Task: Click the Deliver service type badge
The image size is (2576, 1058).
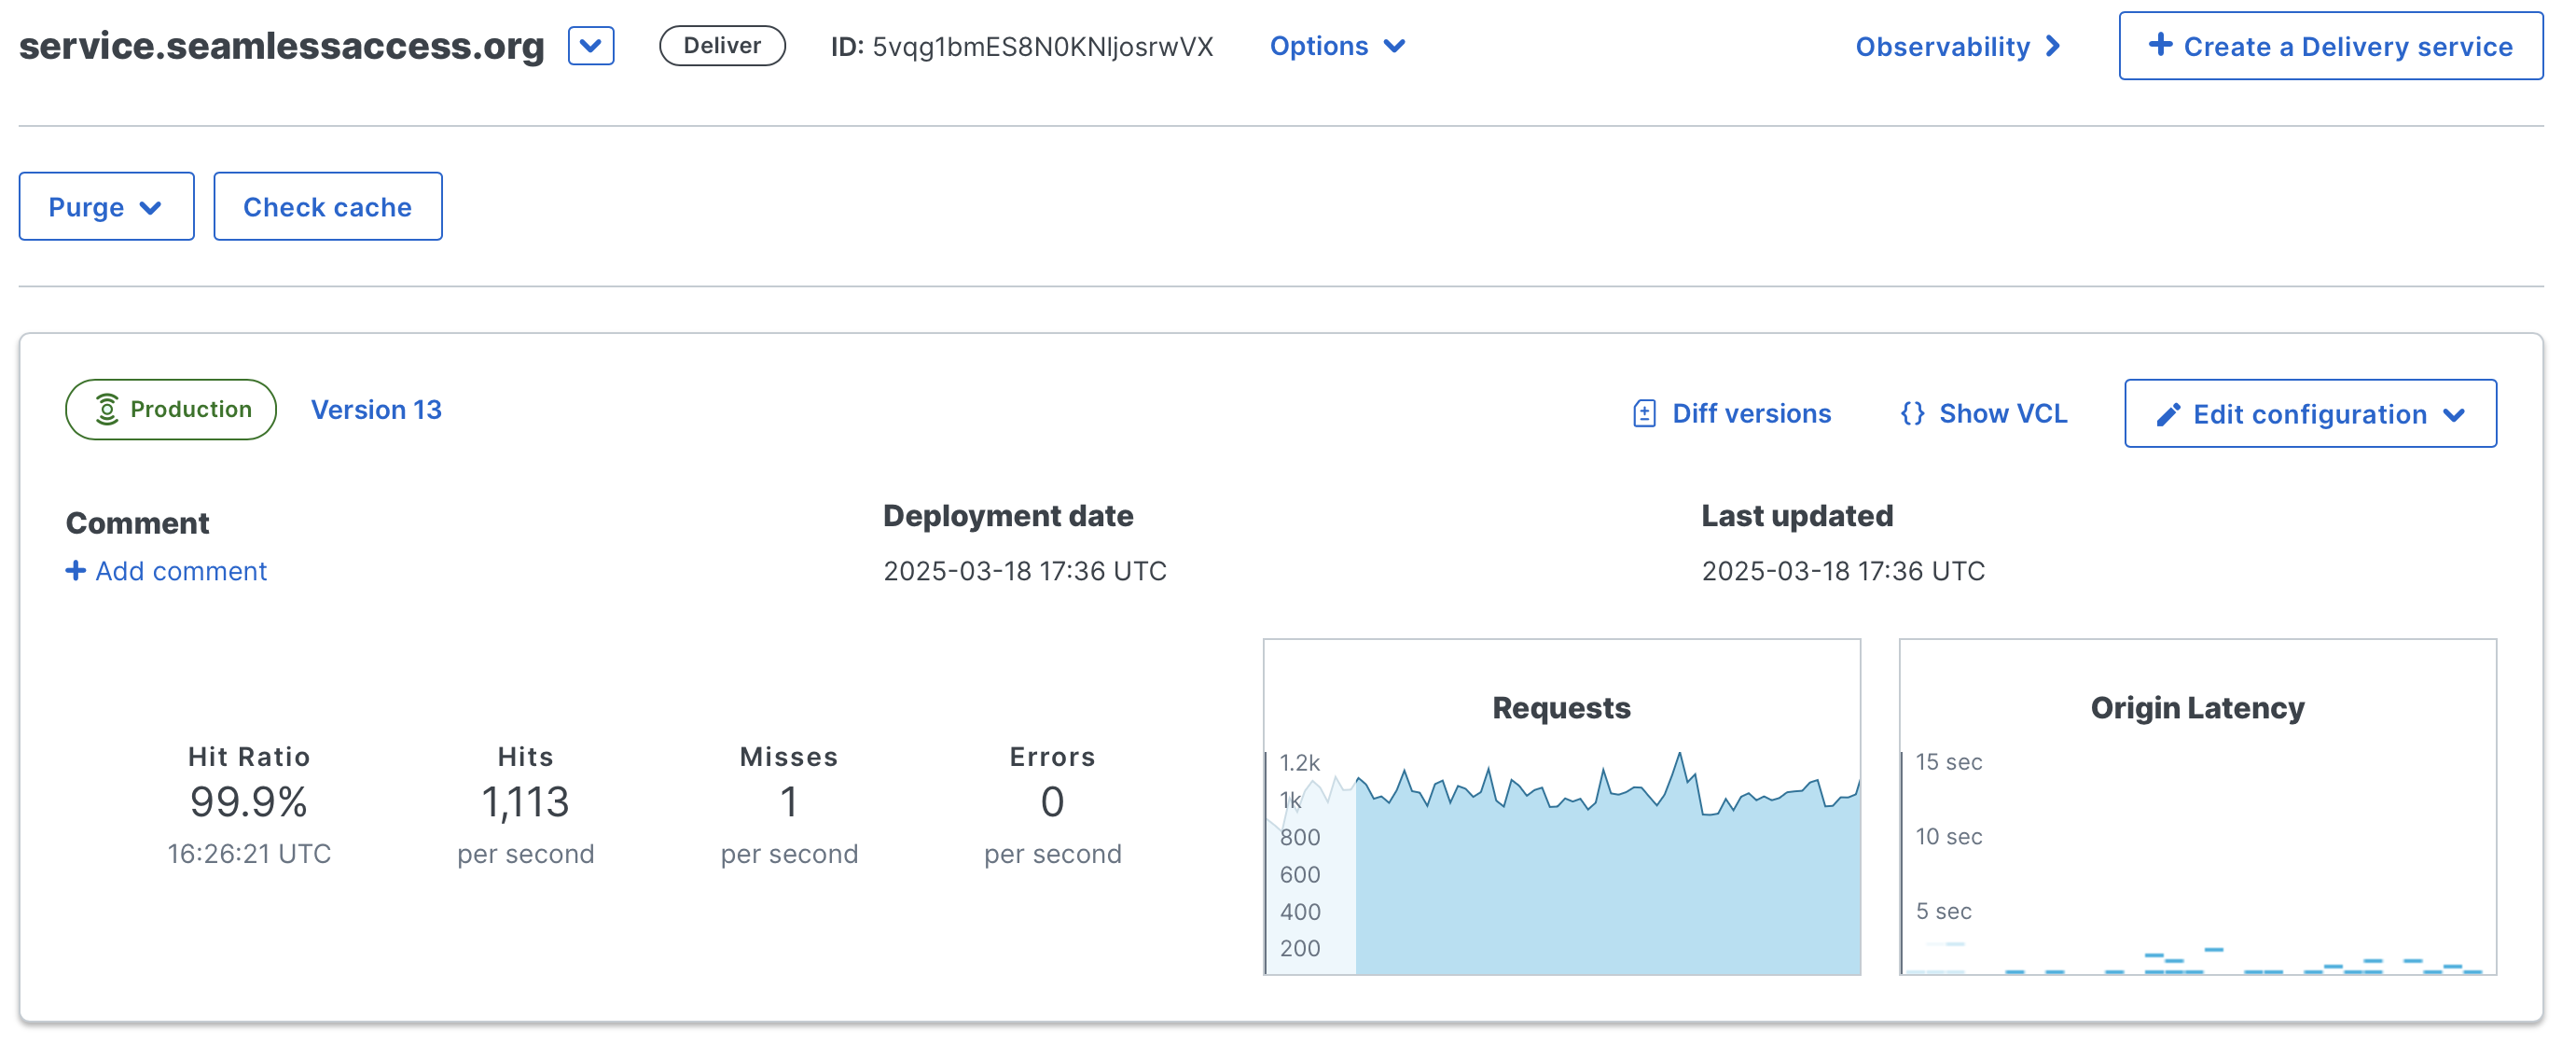Action: (721, 46)
